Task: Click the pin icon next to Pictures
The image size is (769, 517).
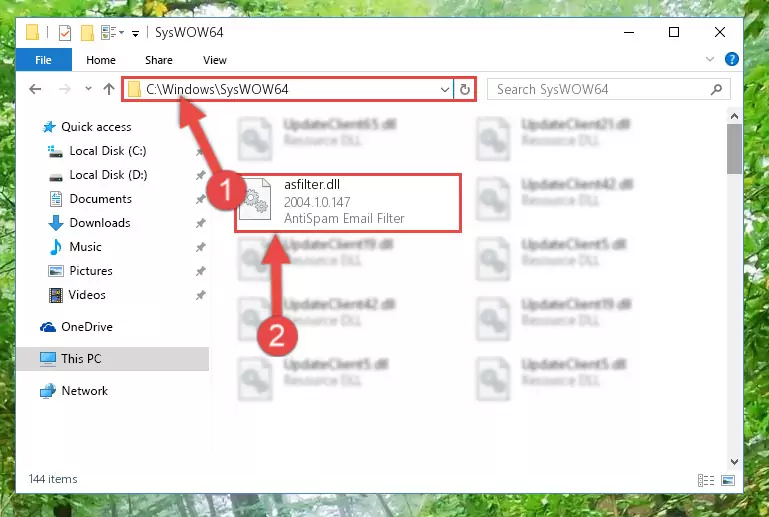Action: pos(200,272)
